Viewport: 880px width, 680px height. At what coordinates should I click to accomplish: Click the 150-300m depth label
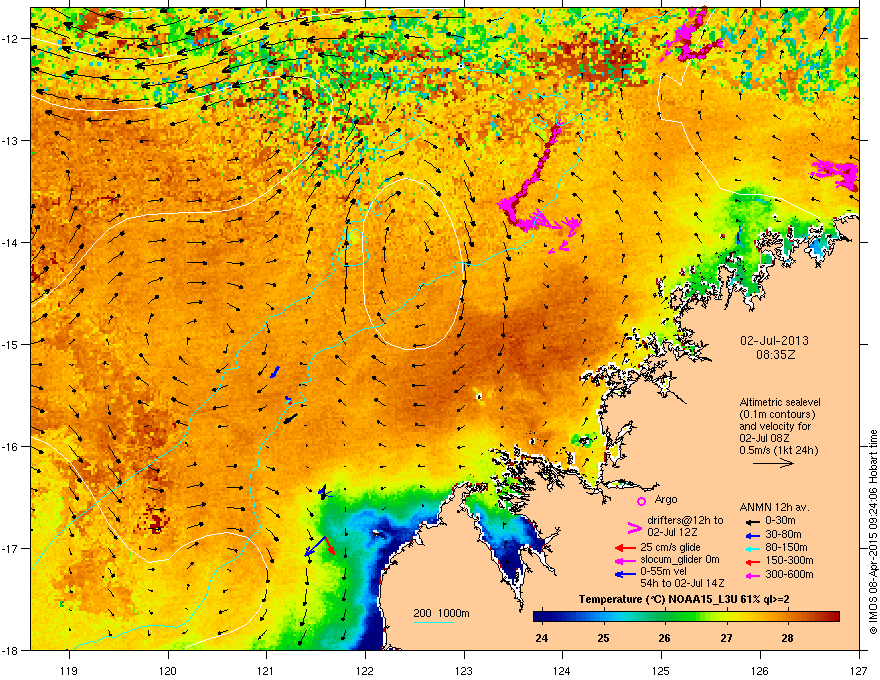(x=789, y=560)
